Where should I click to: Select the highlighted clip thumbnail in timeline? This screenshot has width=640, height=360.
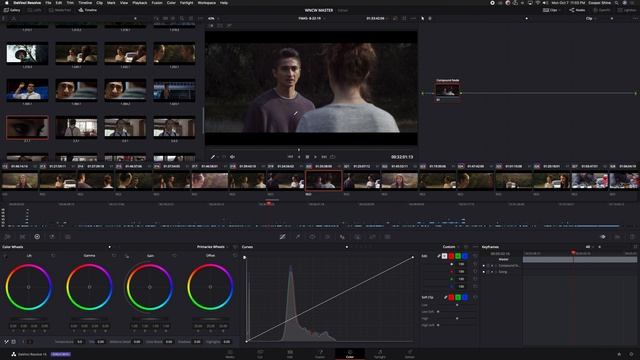point(324,181)
